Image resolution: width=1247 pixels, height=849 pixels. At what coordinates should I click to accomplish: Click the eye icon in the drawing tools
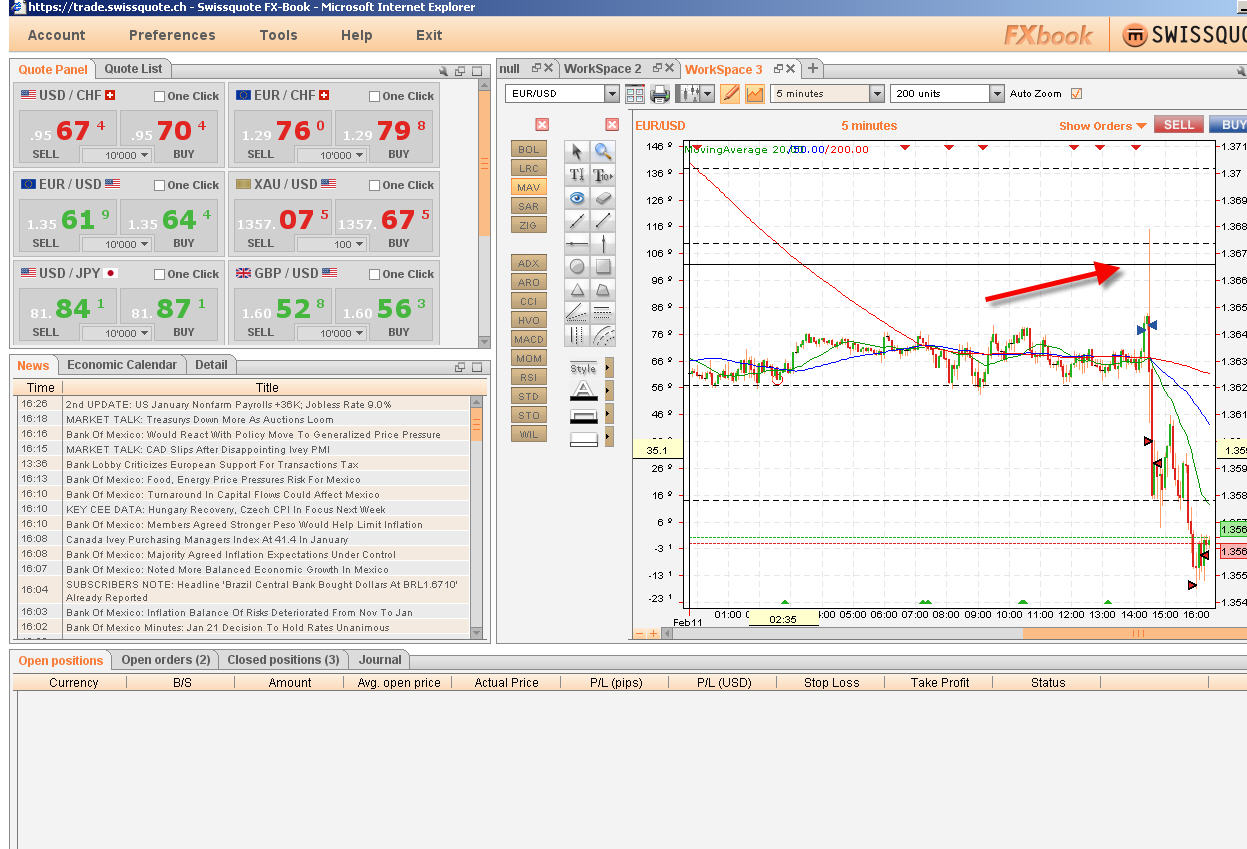[578, 198]
